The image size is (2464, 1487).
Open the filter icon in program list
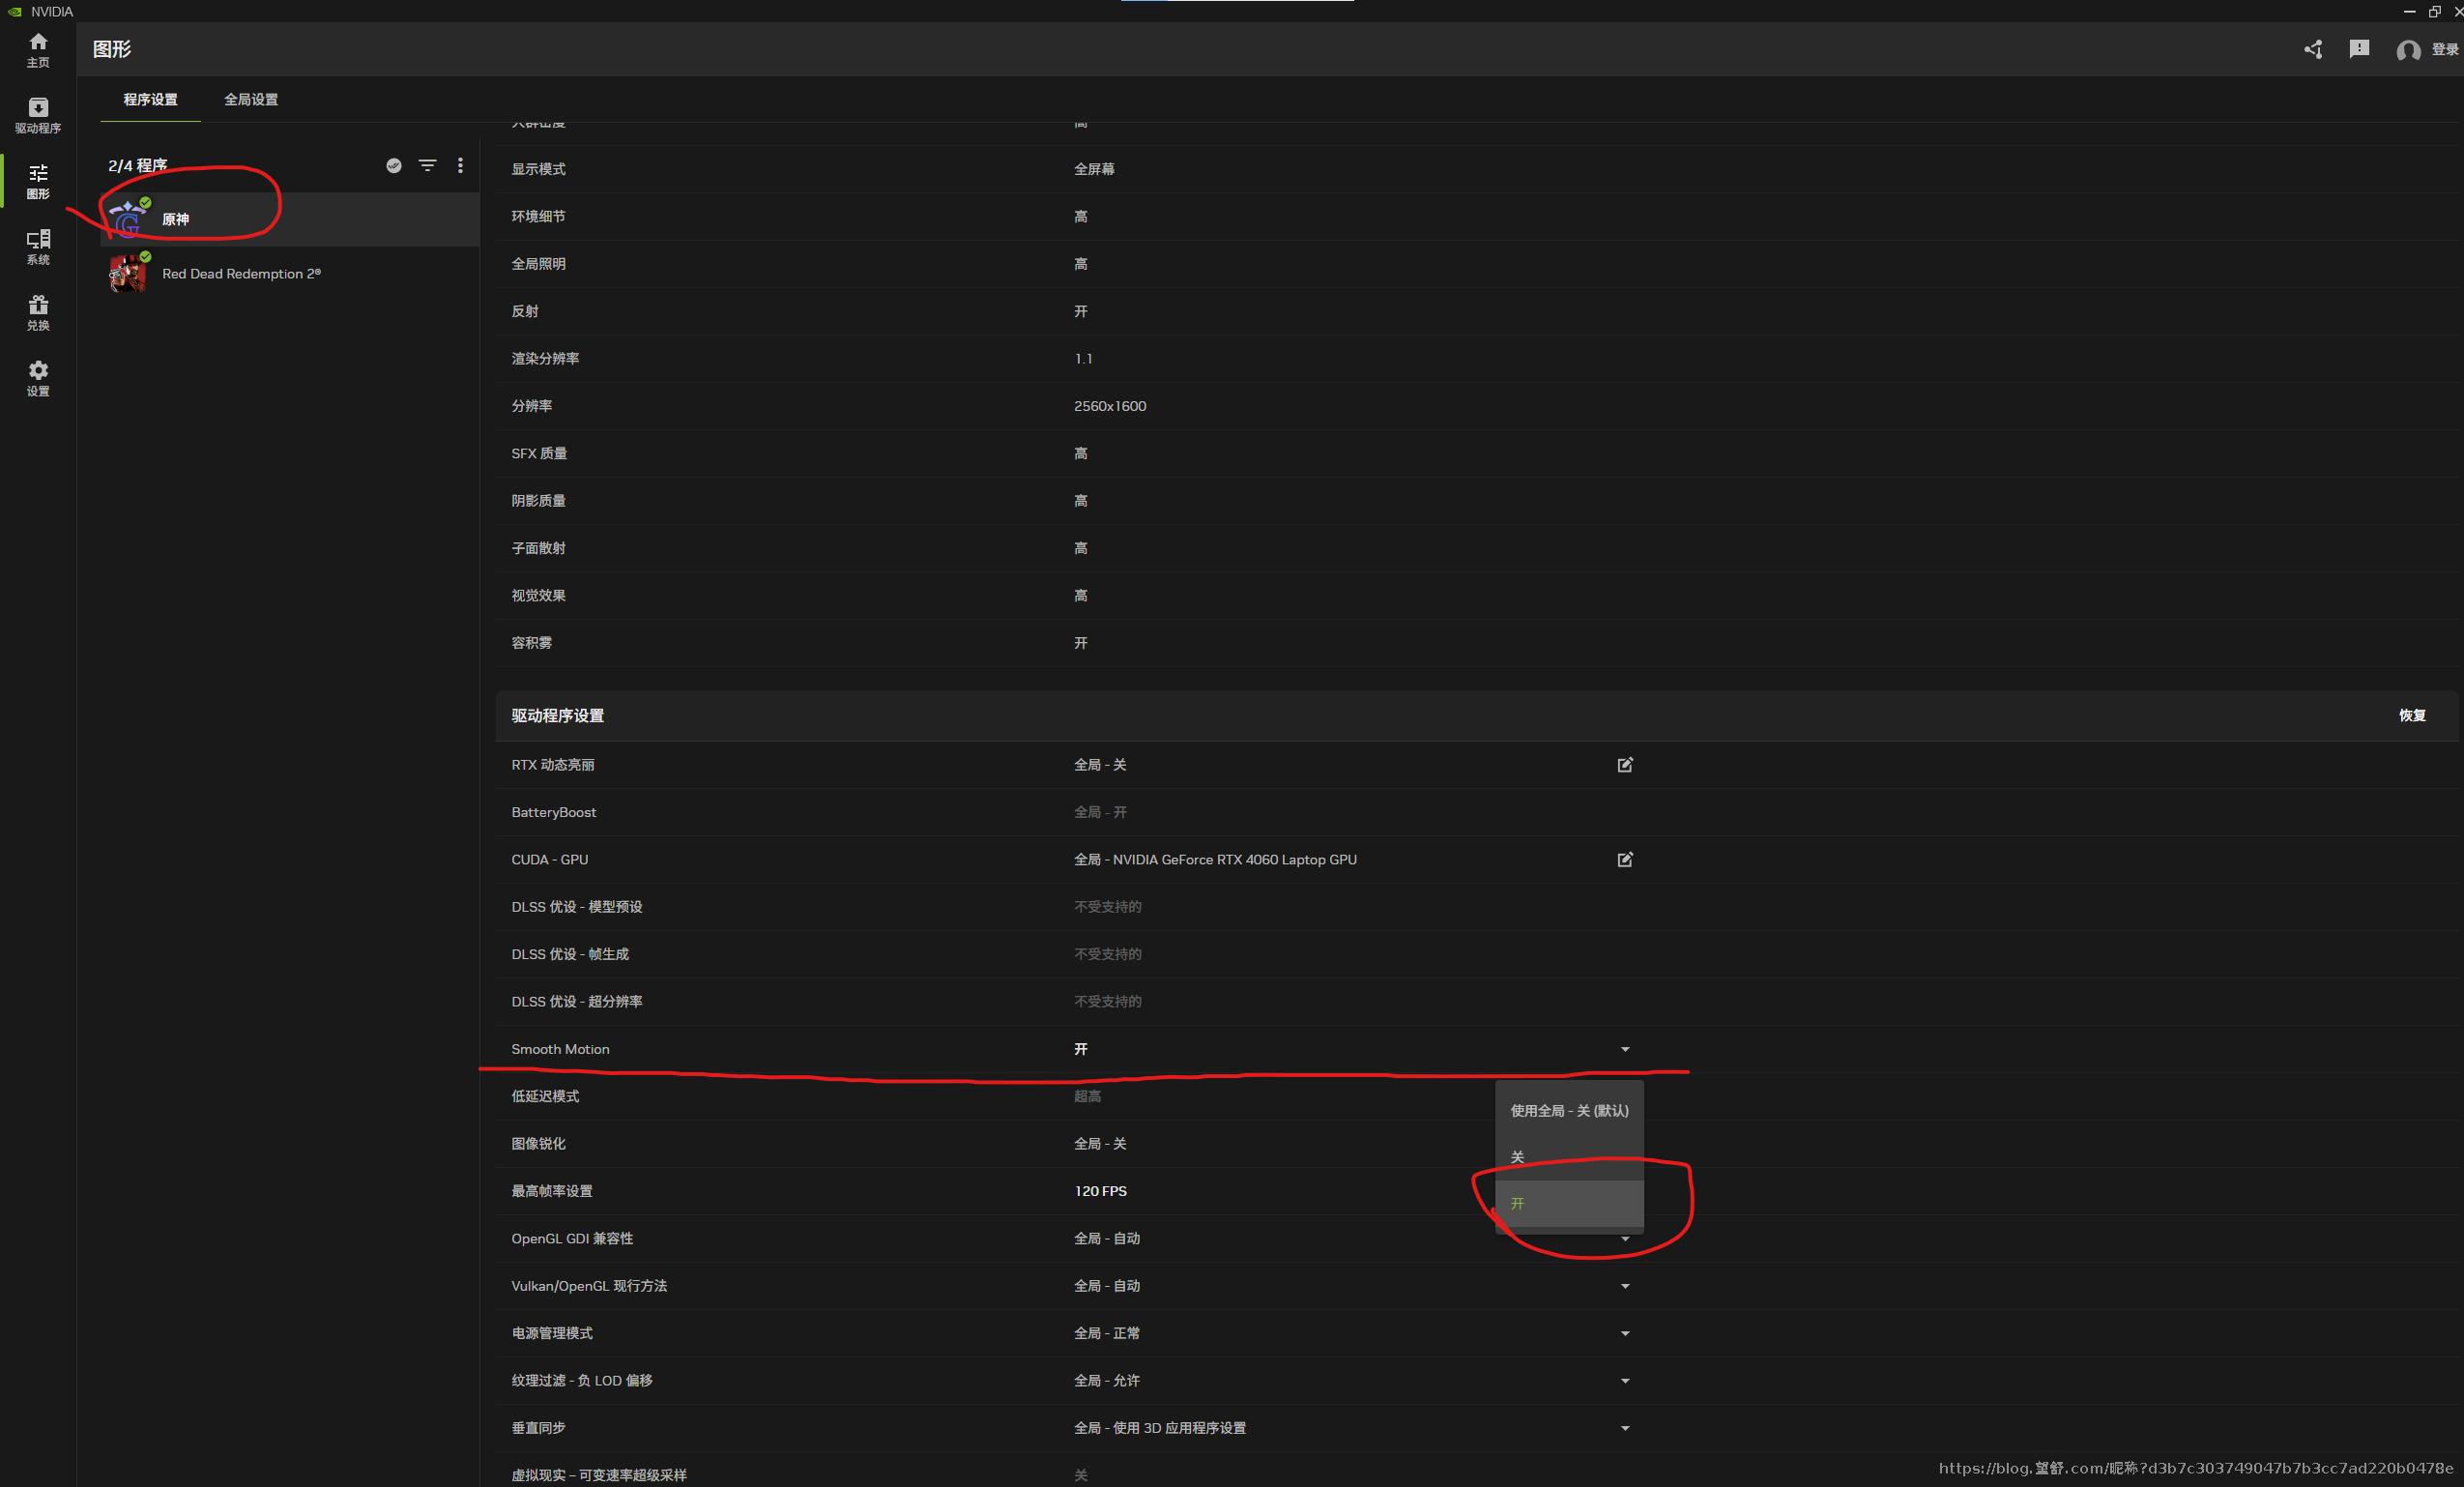pos(427,165)
